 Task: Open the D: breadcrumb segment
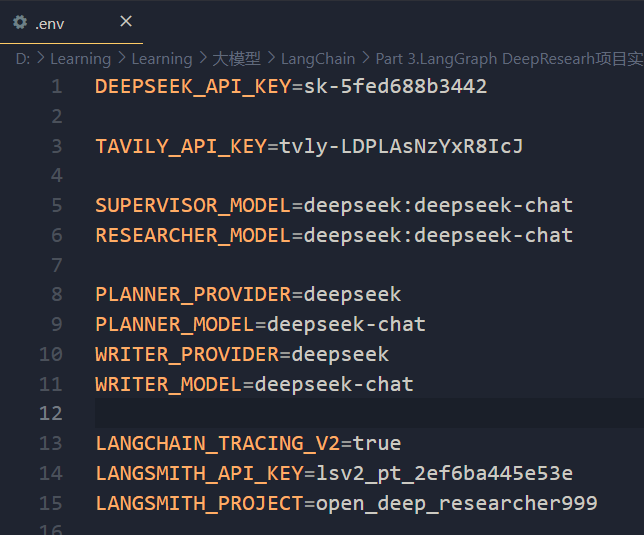[23, 59]
